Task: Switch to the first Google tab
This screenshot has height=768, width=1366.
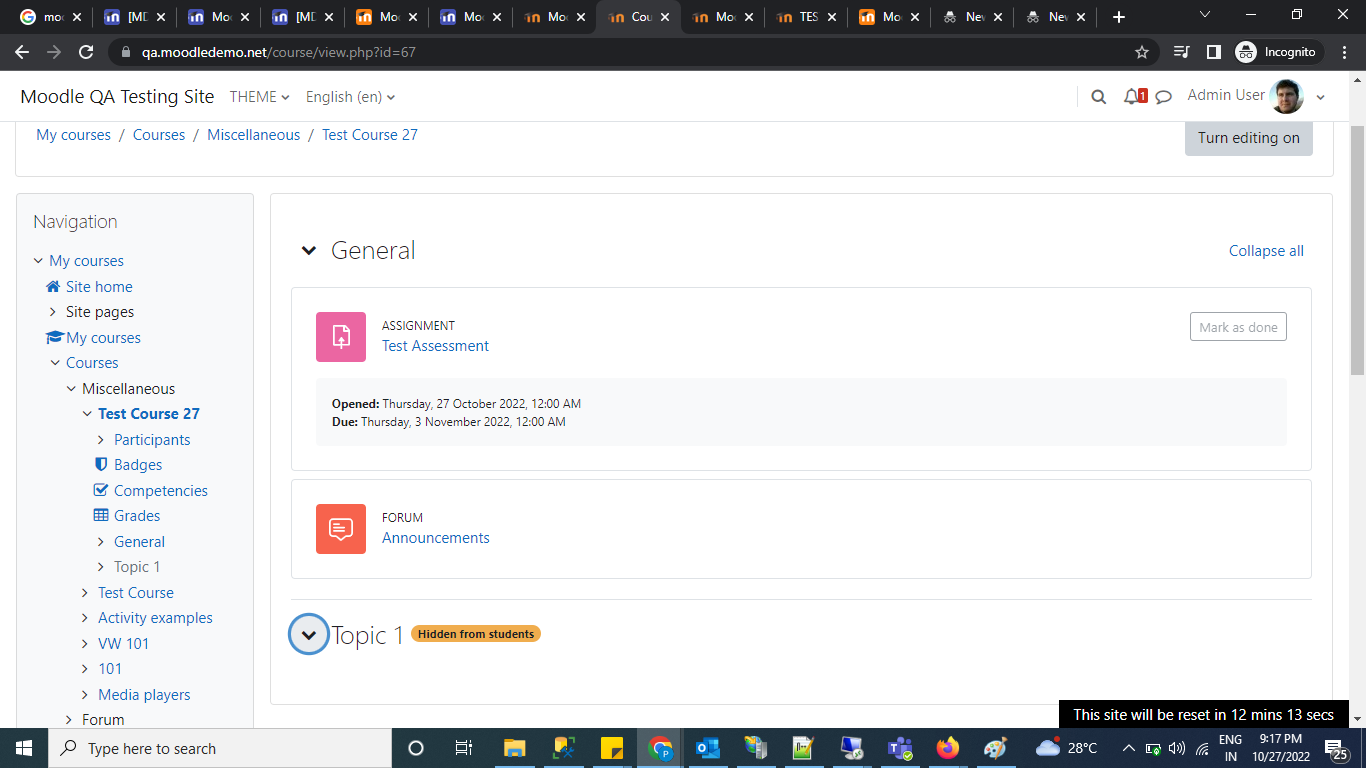Action: [x=50, y=17]
